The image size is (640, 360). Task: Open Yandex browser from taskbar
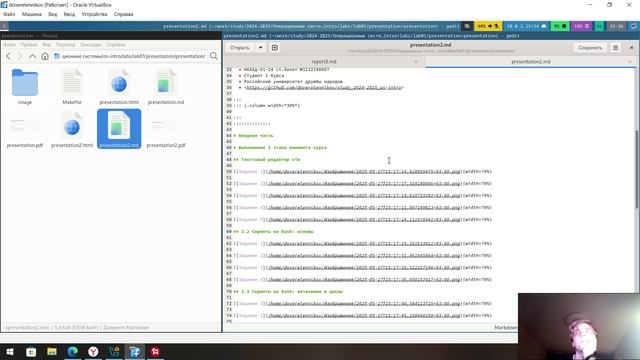coord(93,351)
